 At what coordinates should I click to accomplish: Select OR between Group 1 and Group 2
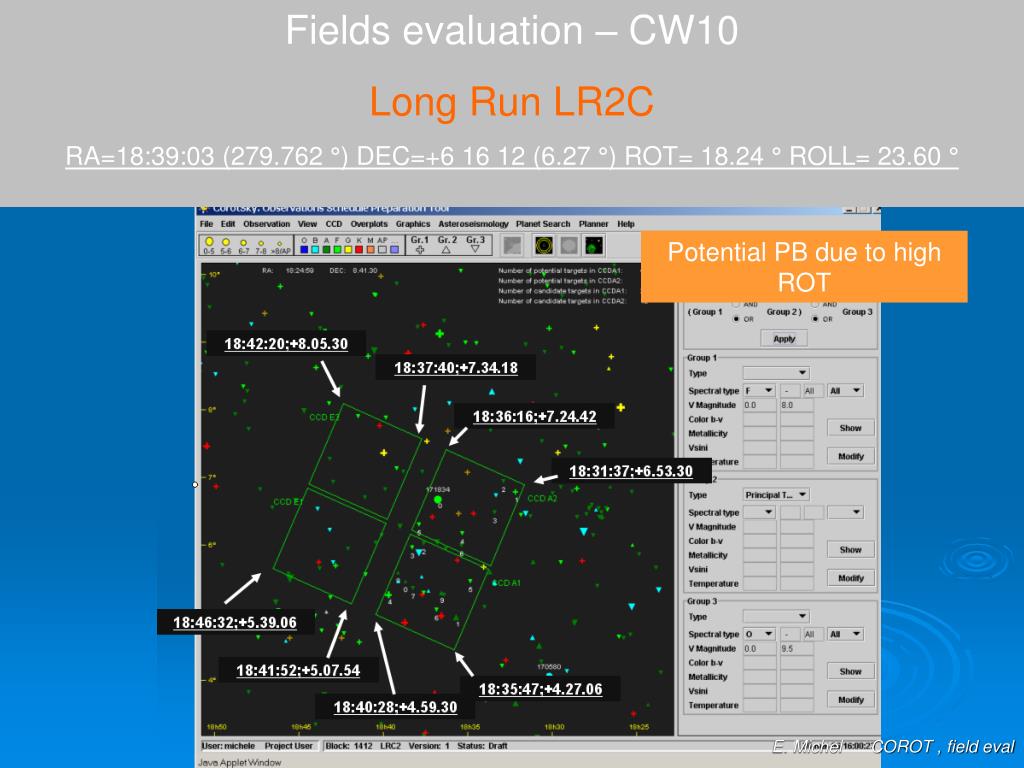737,319
